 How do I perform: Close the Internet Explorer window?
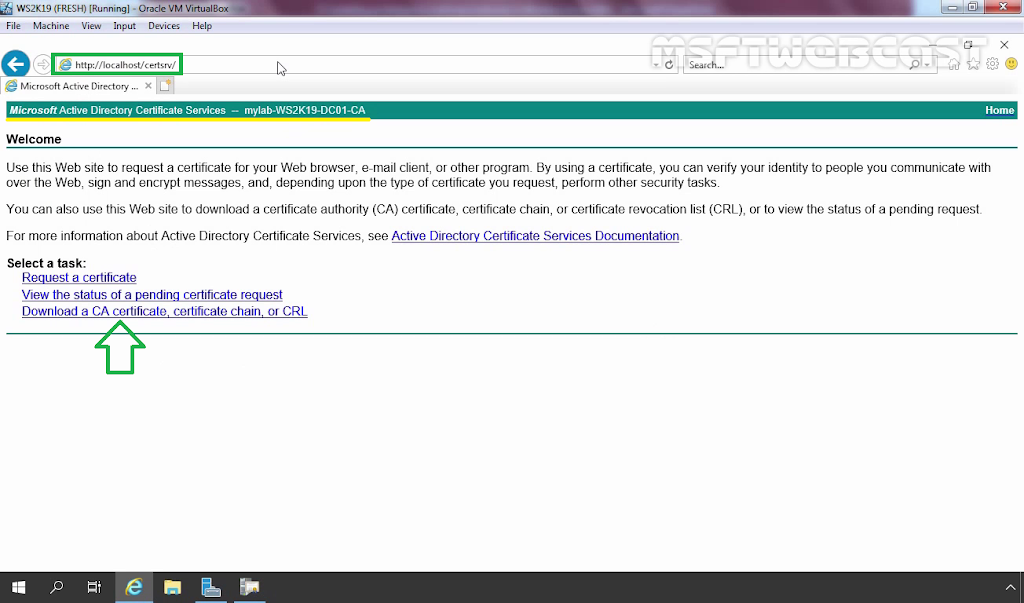point(1004,45)
